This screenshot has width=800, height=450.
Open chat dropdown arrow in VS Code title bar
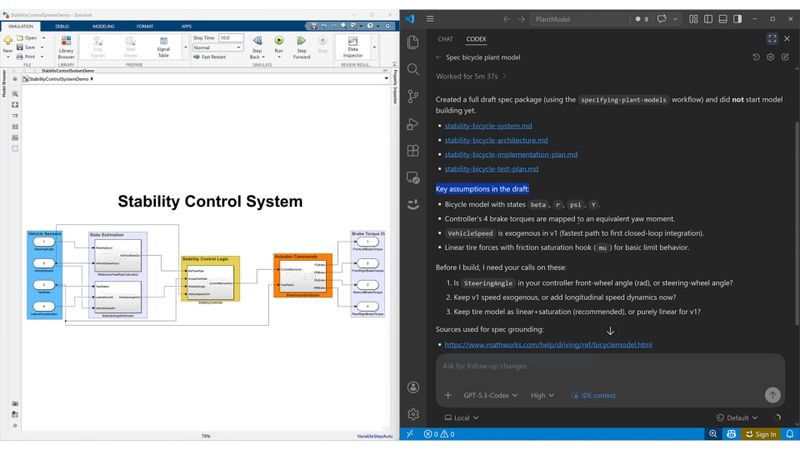[x=675, y=19]
